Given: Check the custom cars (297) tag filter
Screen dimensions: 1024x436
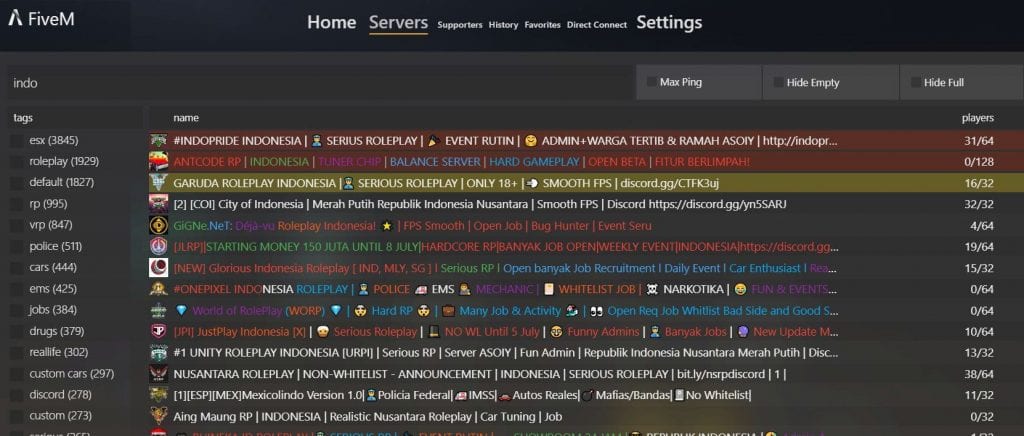Looking at the screenshot, I should [x=16, y=374].
